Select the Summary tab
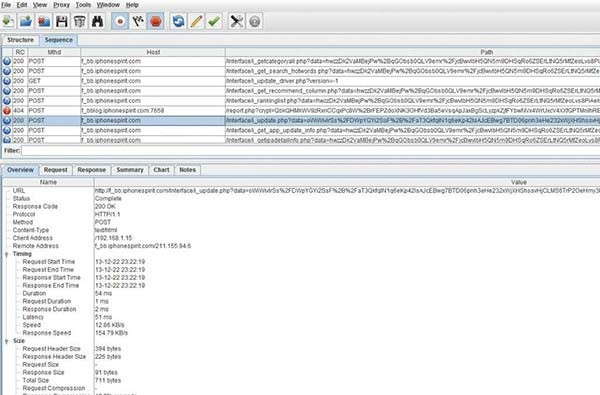The image size is (600, 395). pyautogui.click(x=130, y=170)
